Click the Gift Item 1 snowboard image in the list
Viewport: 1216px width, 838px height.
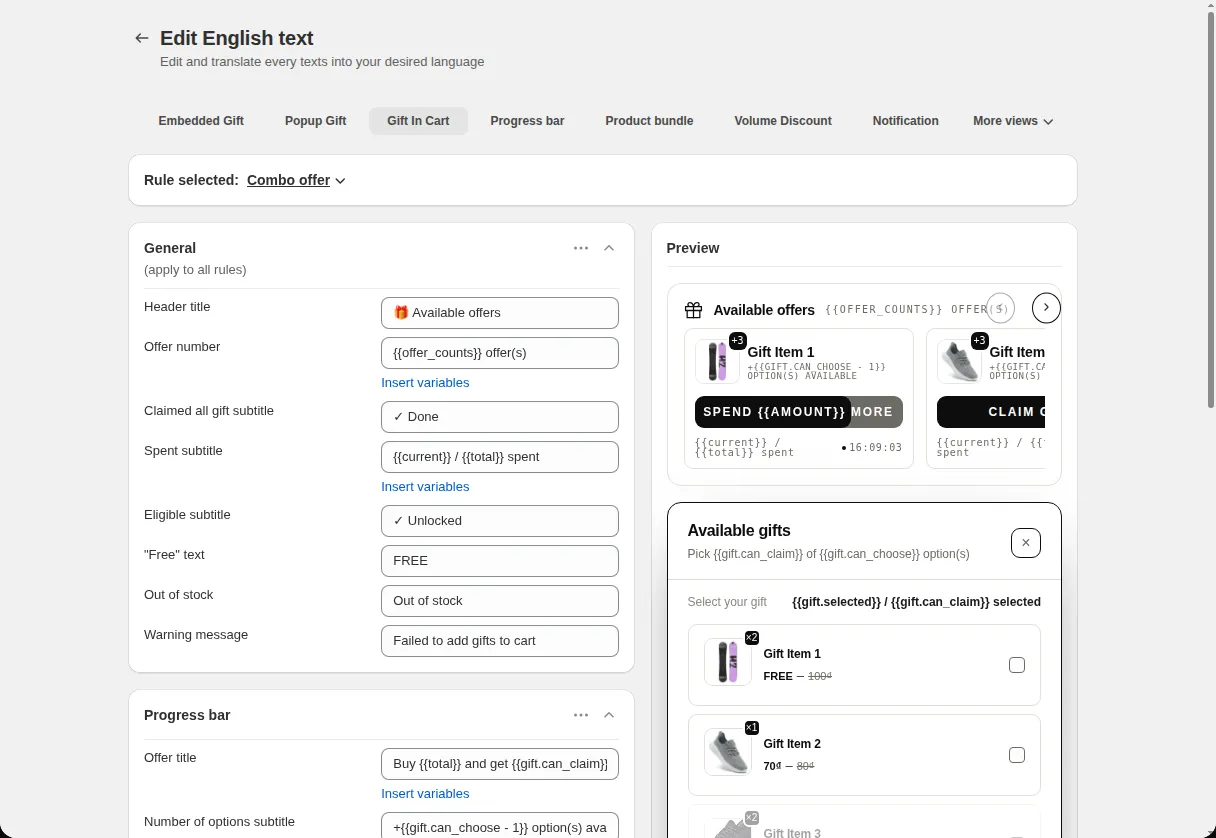click(727, 662)
